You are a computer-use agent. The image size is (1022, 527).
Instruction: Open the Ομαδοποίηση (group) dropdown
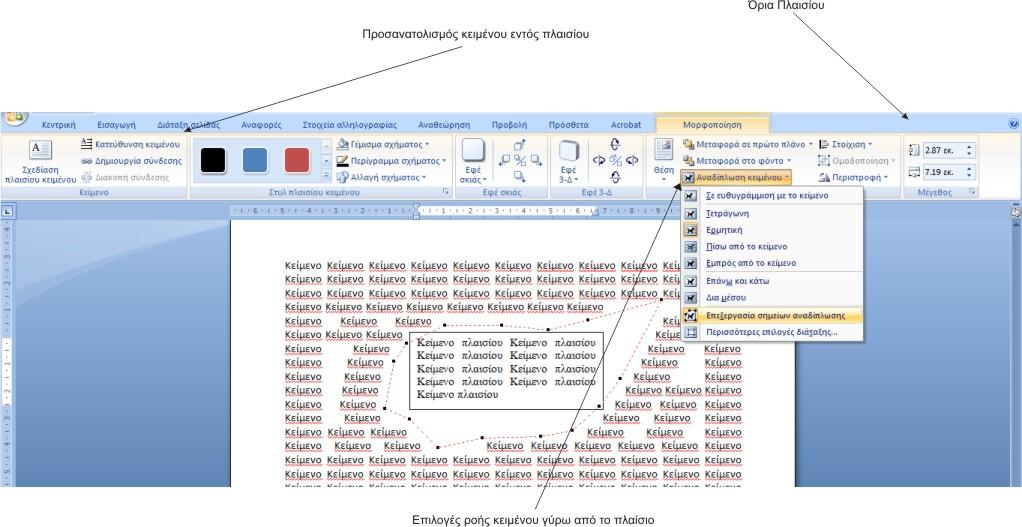858,160
